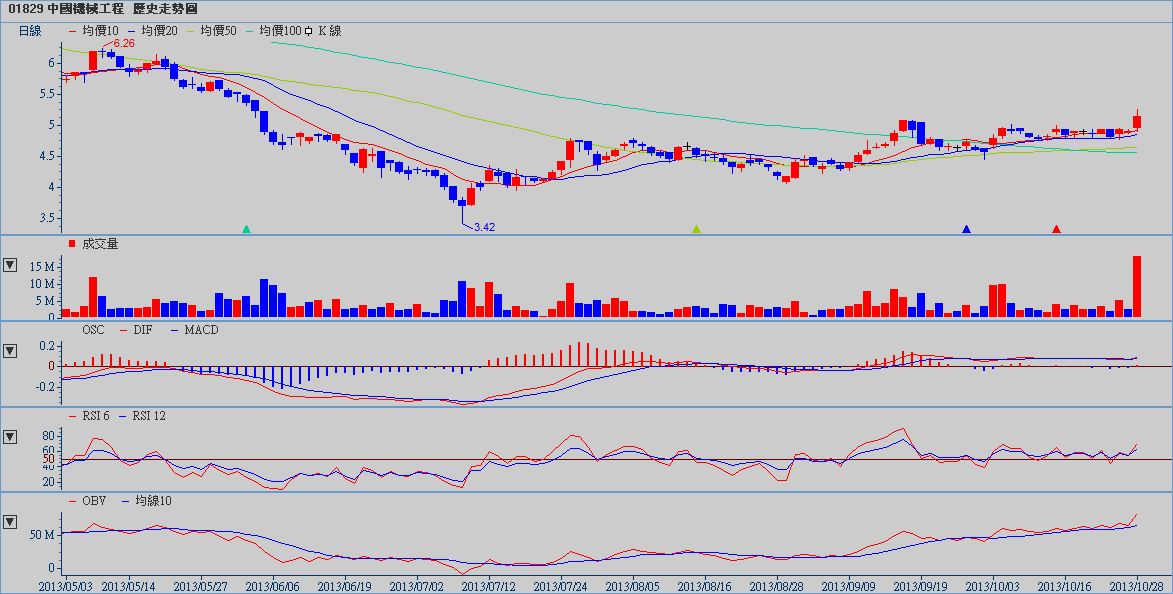Toggle the 均價20 moving average legend

tap(153, 31)
